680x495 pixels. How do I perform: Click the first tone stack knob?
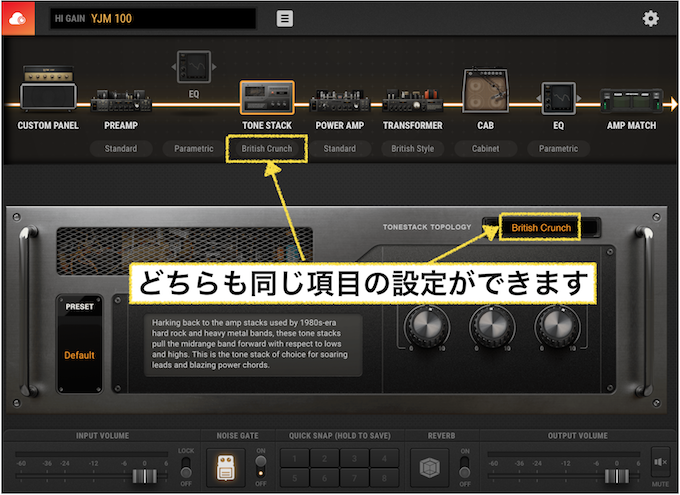(x=427, y=326)
